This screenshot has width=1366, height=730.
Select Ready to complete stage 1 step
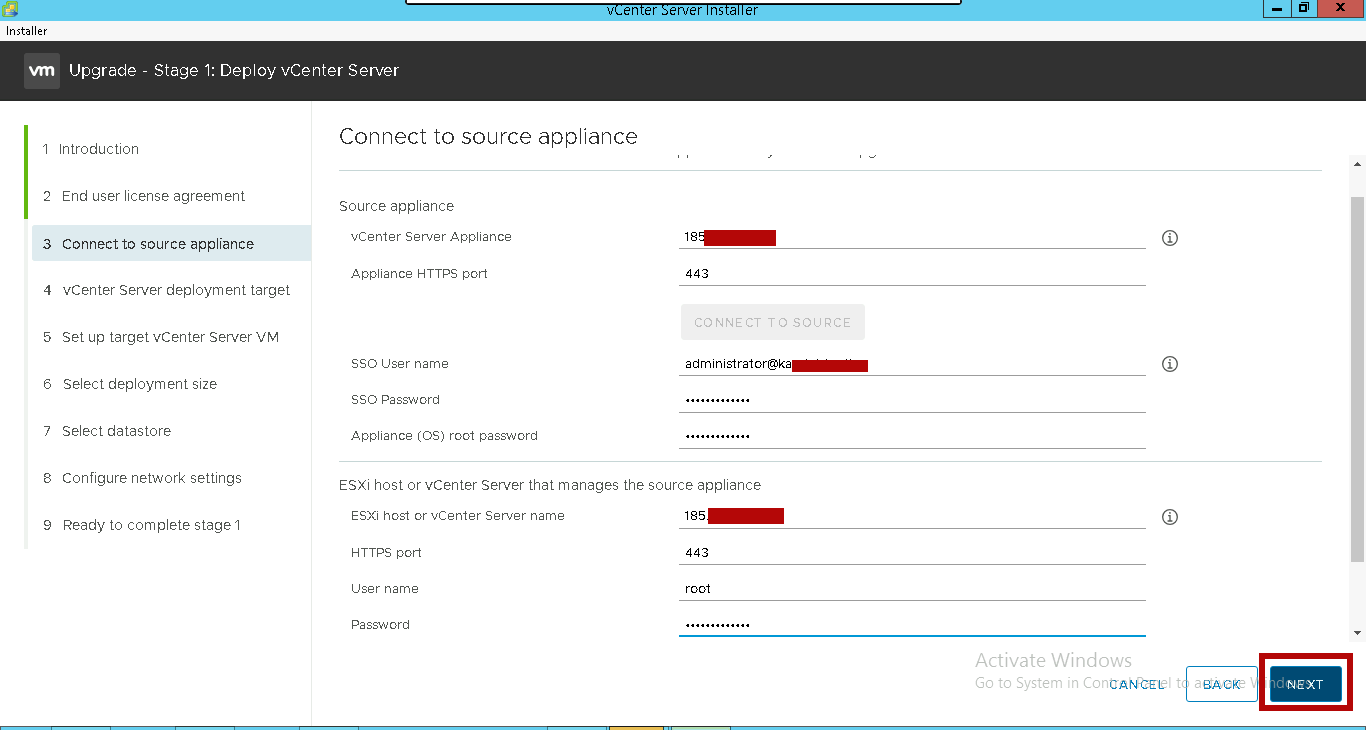pyautogui.click(x=141, y=525)
